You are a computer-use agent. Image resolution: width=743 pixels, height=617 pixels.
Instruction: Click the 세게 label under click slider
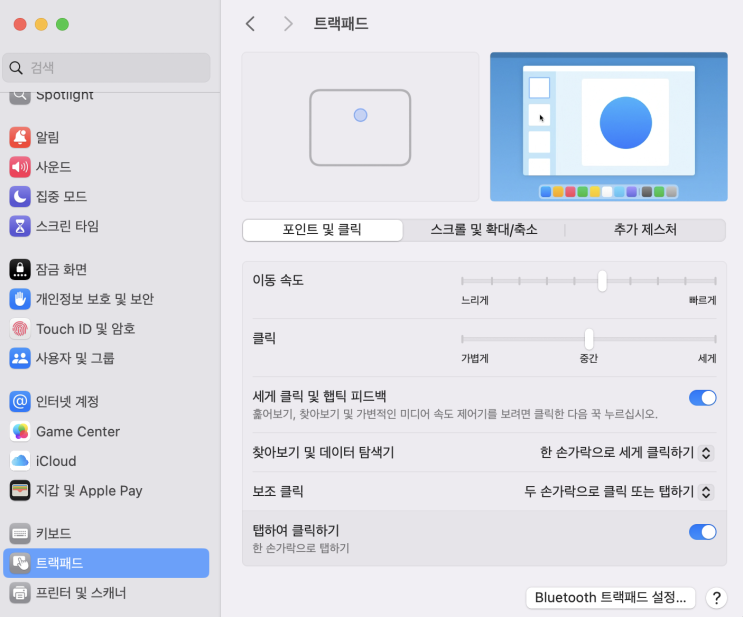click(707, 358)
